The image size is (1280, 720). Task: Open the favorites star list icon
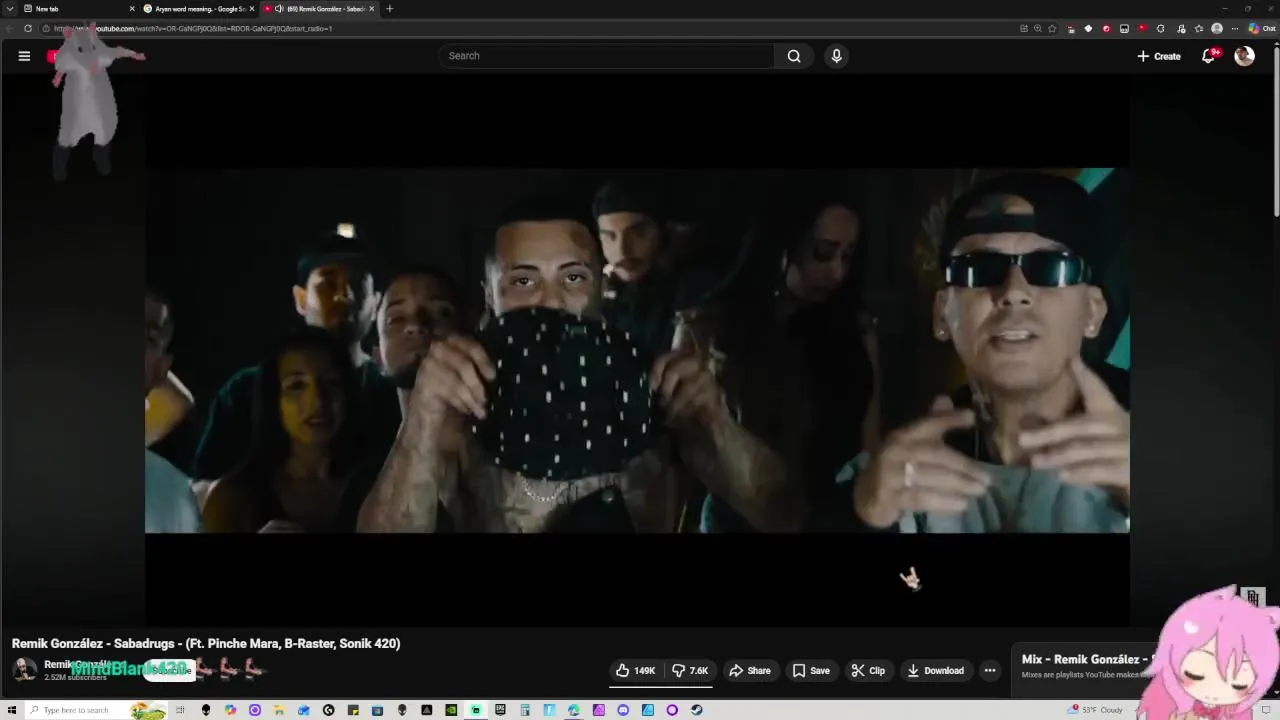(x=1199, y=29)
